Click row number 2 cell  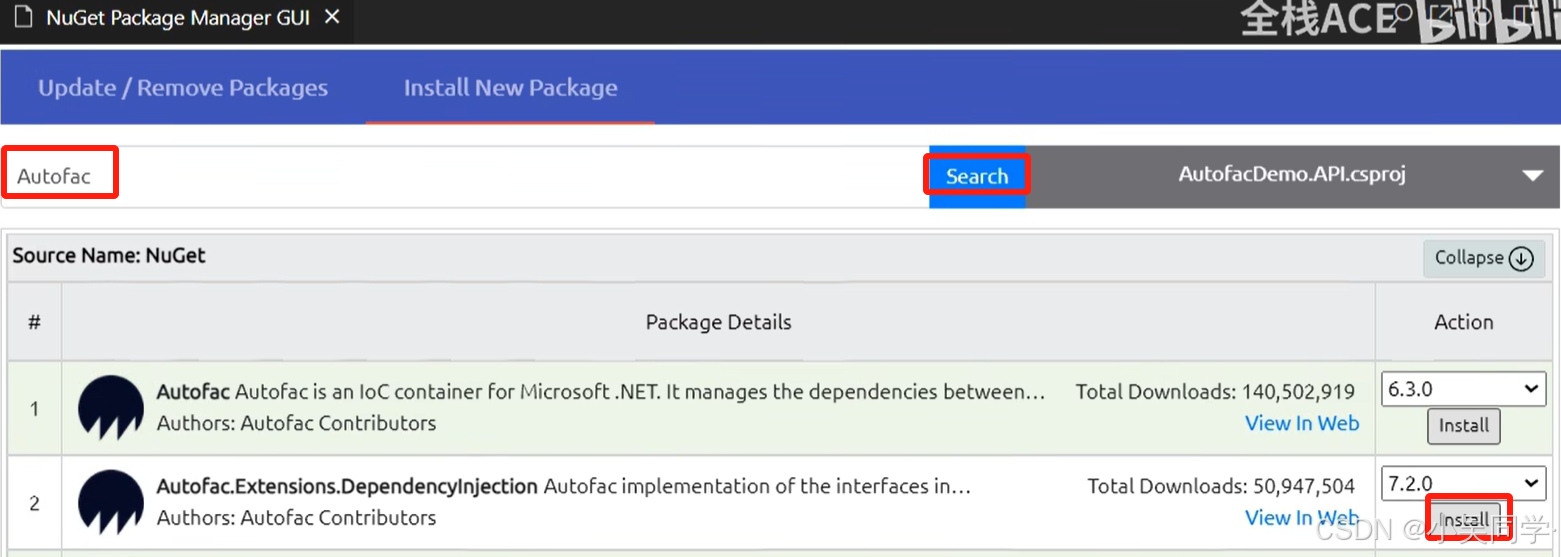tap(34, 503)
